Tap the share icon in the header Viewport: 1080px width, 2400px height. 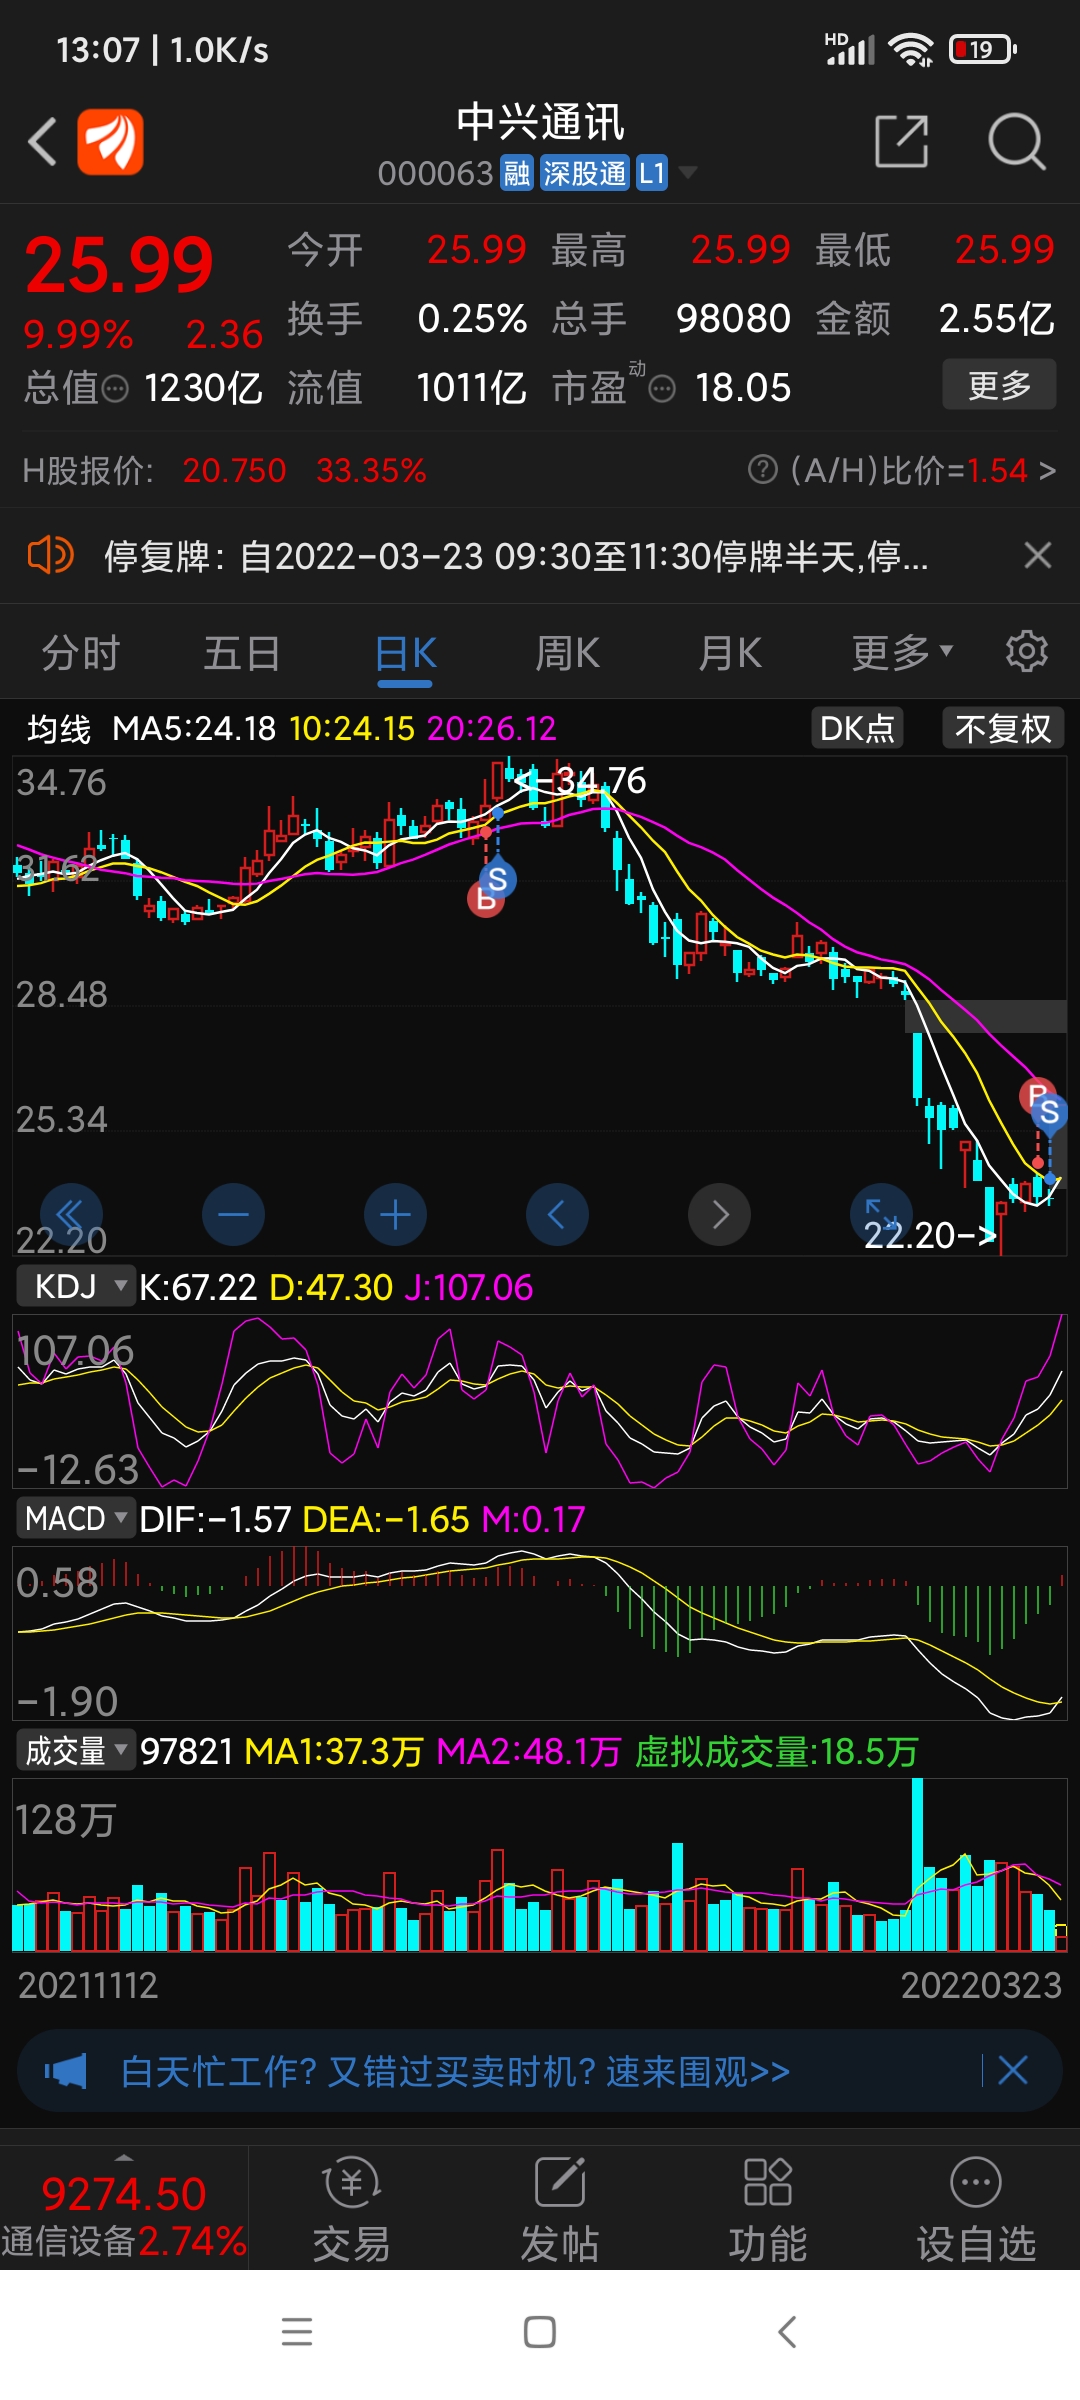[902, 141]
